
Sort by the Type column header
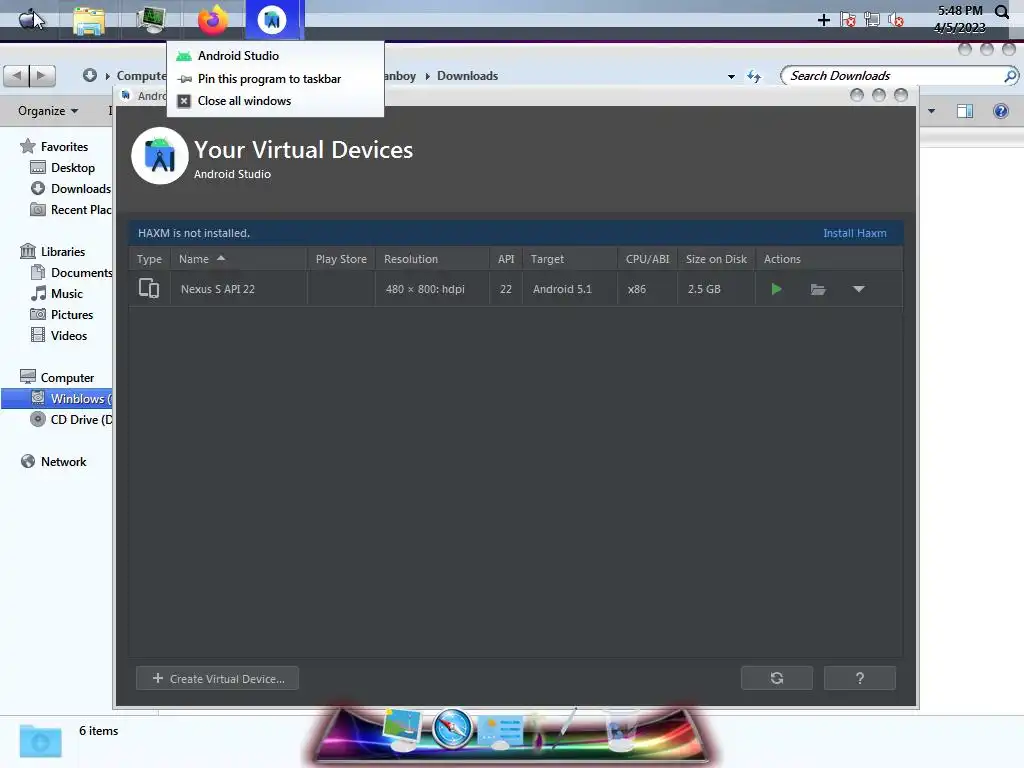point(150,259)
